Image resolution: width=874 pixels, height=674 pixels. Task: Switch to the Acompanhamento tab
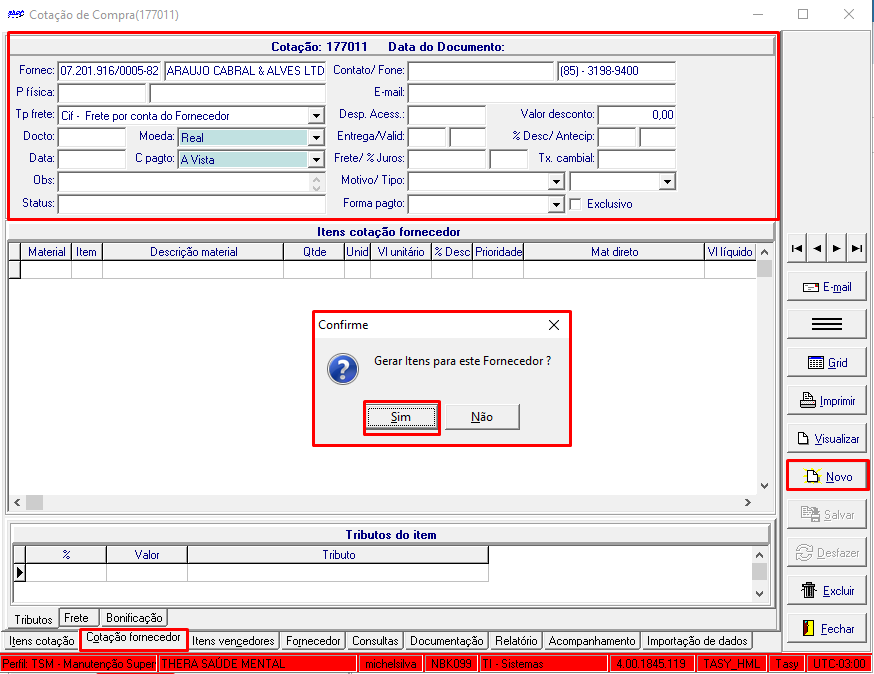tap(592, 641)
